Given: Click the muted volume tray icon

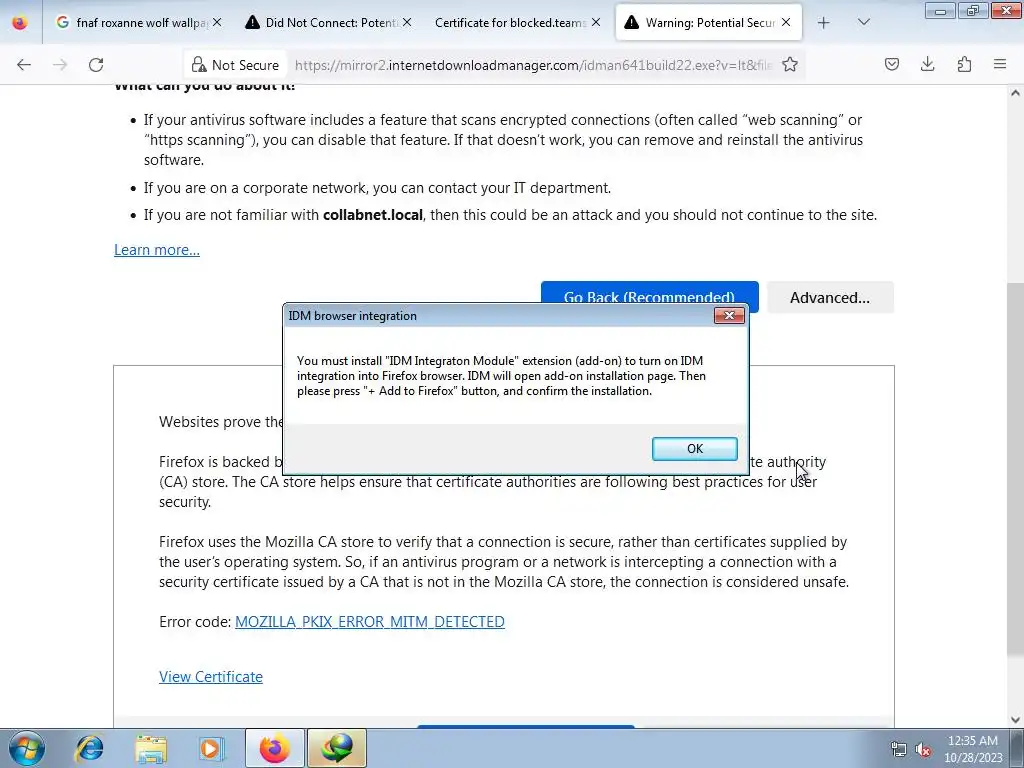Looking at the screenshot, I should point(923,749).
